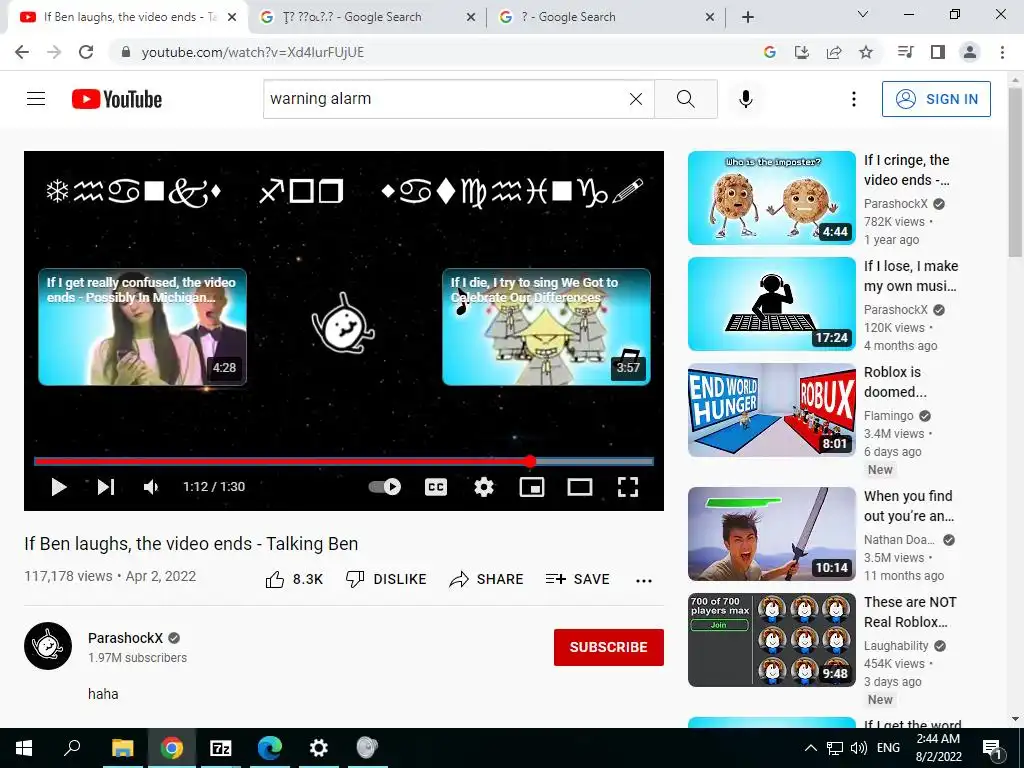Click the page vertical scrollbar
The width and height of the screenshot is (1024, 768).
[x=1015, y=172]
